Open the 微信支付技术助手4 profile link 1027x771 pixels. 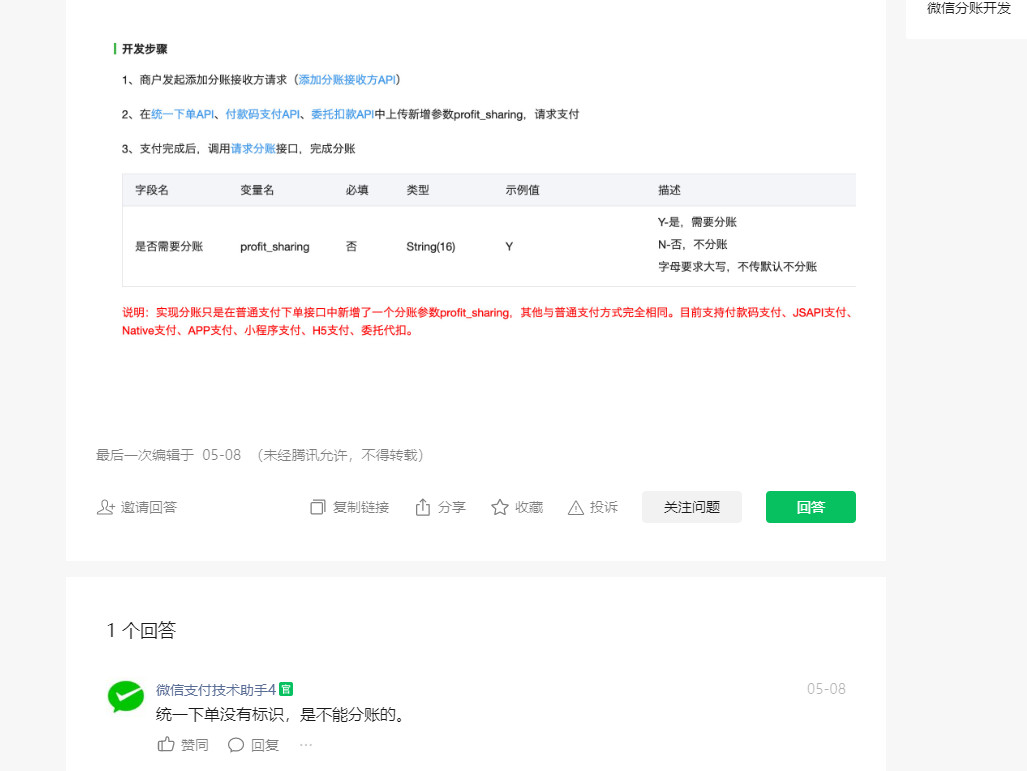point(215,690)
